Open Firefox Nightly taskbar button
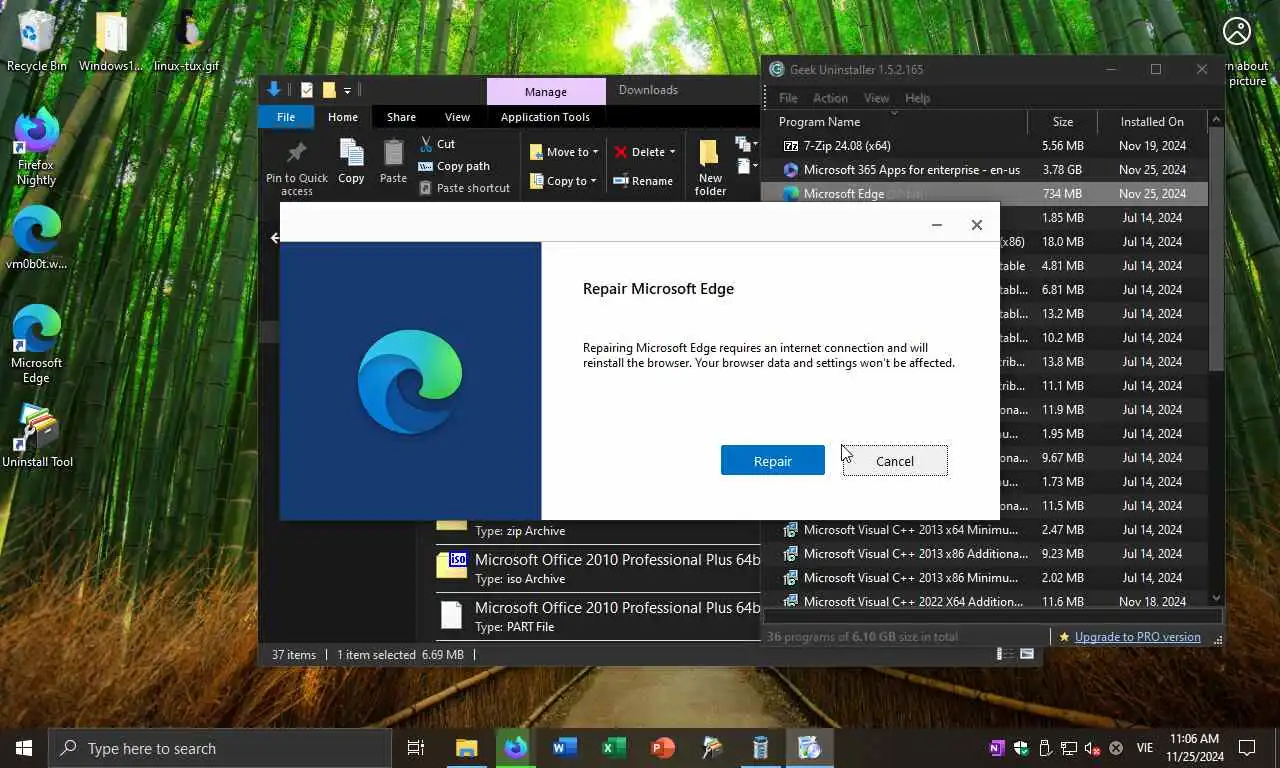The image size is (1280, 768). 516,747
